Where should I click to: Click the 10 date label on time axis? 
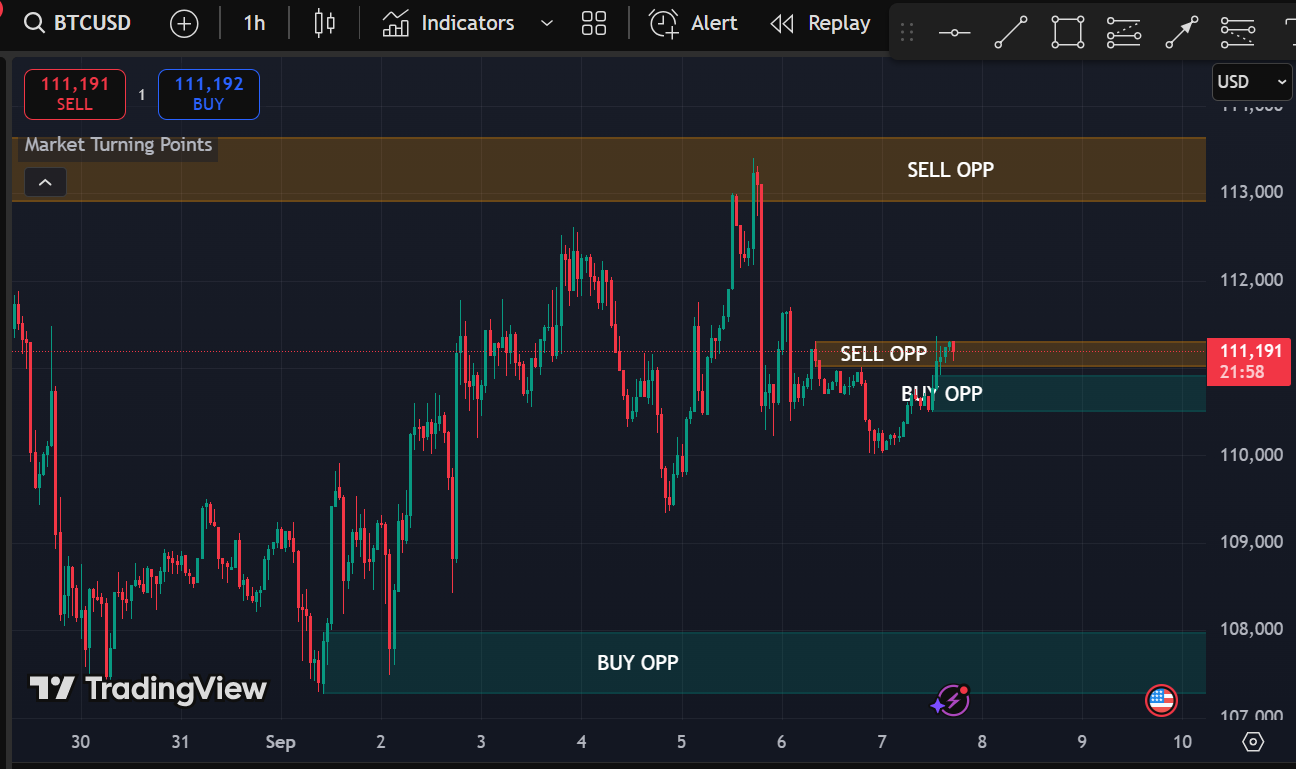[1182, 742]
